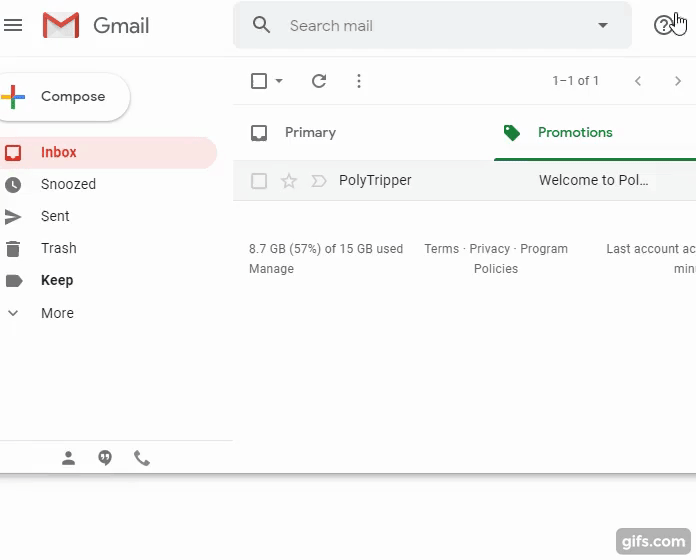
Task: Click the Compose button
Action: click(63, 97)
